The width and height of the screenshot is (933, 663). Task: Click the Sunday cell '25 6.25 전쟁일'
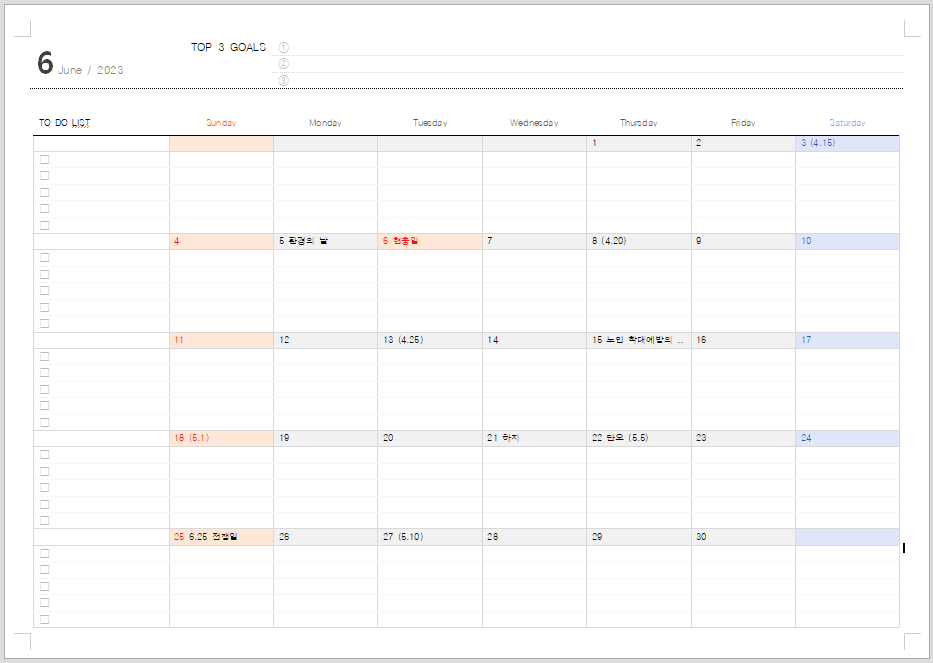pos(221,537)
